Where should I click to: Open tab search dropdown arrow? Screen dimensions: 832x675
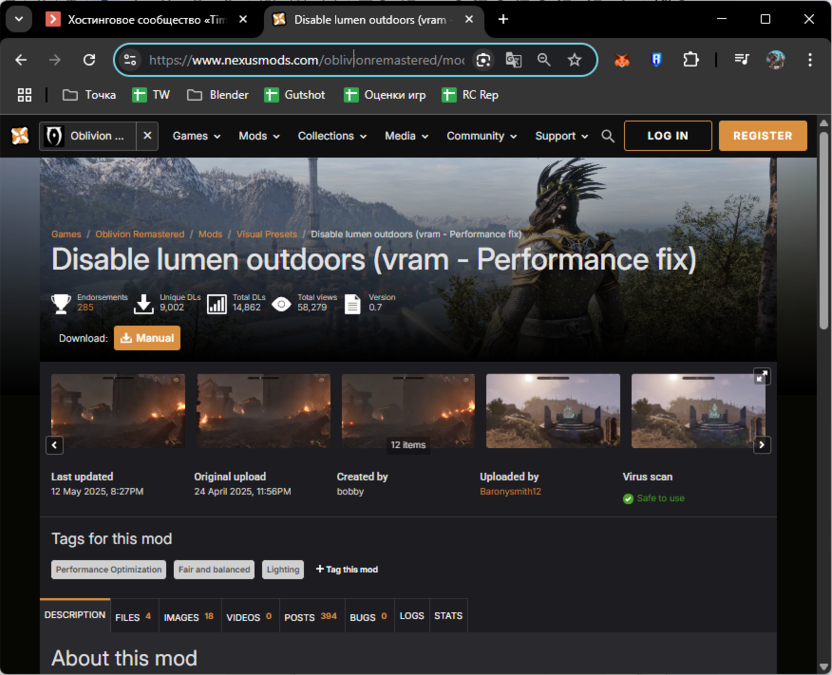(x=19, y=20)
